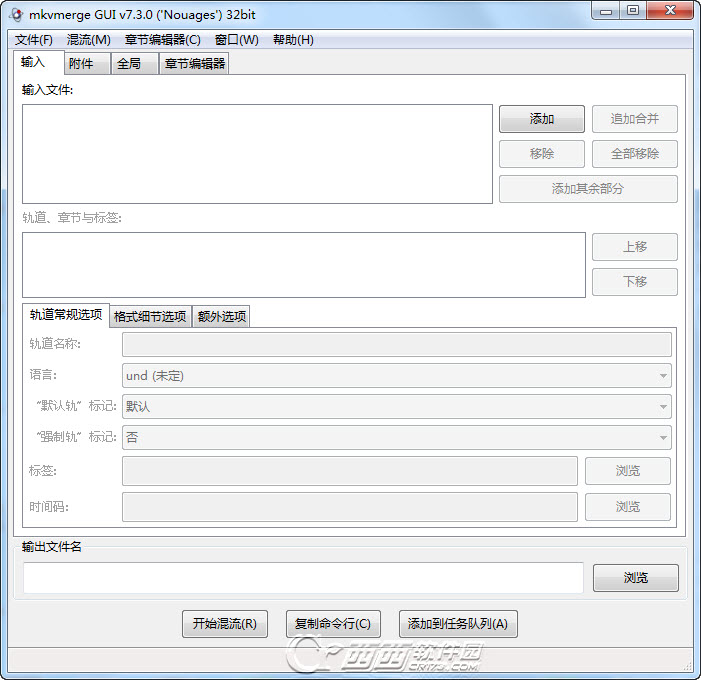Viewport: 701px width, 680px height.
Task: Click the 添加 button to add input files
Action: (542, 119)
